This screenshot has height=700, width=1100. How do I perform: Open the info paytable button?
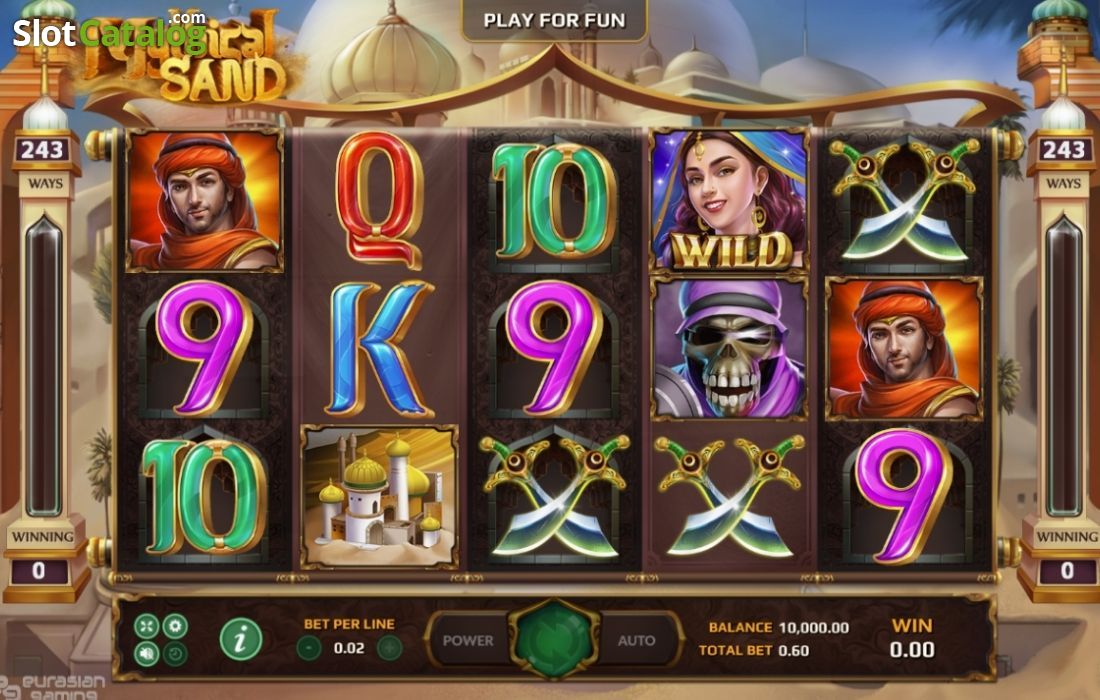click(241, 640)
